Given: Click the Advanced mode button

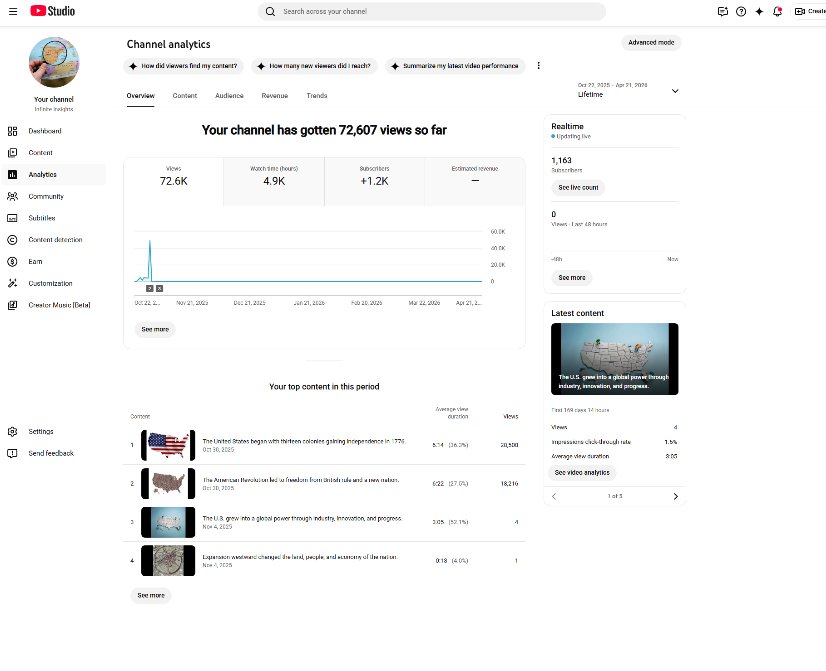Looking at the screenshot, I should click(651, 42).
